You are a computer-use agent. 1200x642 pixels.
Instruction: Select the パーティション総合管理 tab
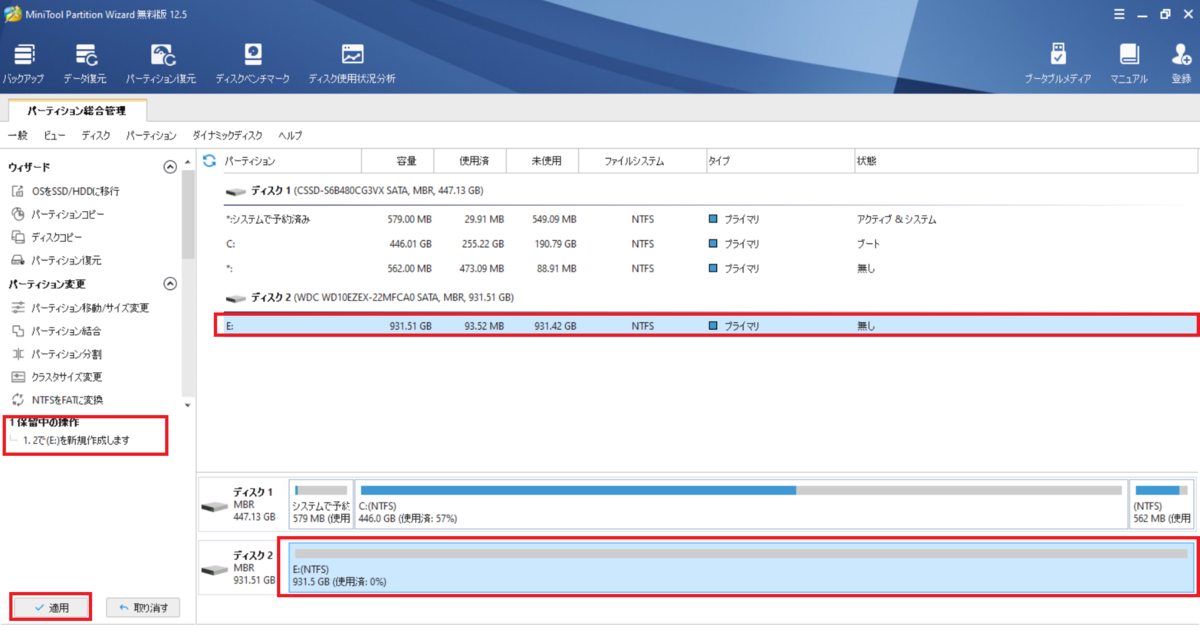77,111
